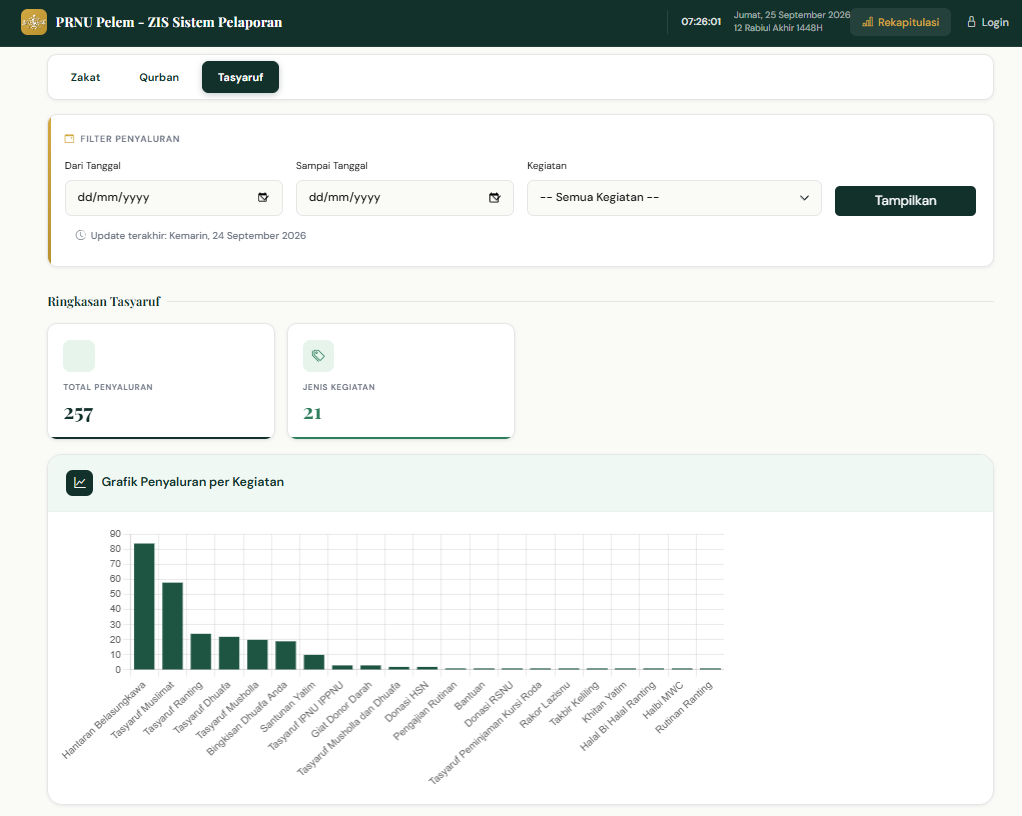The height and width of the screenshot is (816, 1022).
Task: Click the Update terakhir text
Action: point(198,235)
